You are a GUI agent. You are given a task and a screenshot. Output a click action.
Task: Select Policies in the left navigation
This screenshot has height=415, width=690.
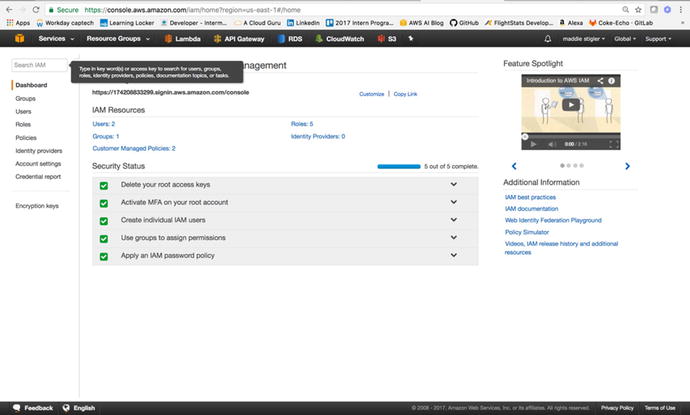click(26, 138)
